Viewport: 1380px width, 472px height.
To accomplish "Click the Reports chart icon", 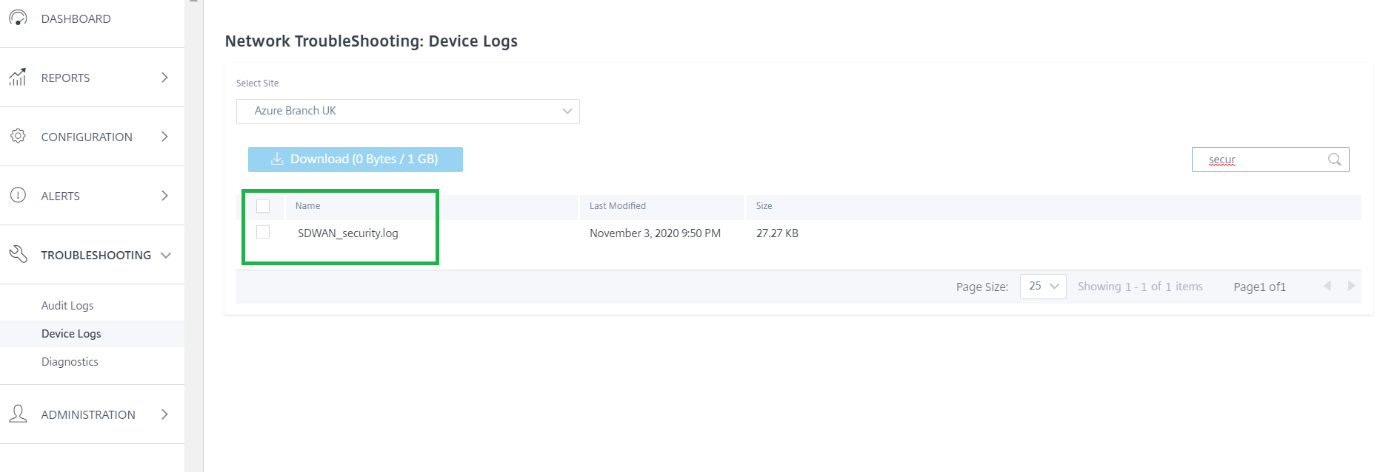I will click(17, 77).
